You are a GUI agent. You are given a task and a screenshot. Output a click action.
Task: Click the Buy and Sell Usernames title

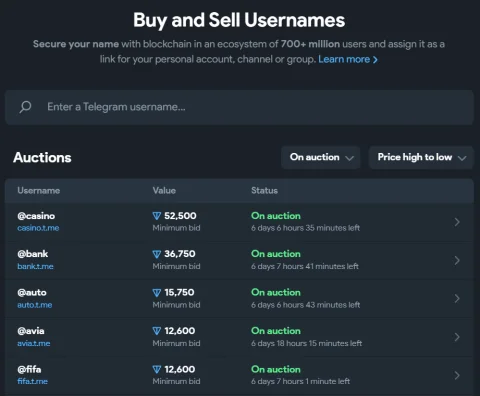[239, 20]
